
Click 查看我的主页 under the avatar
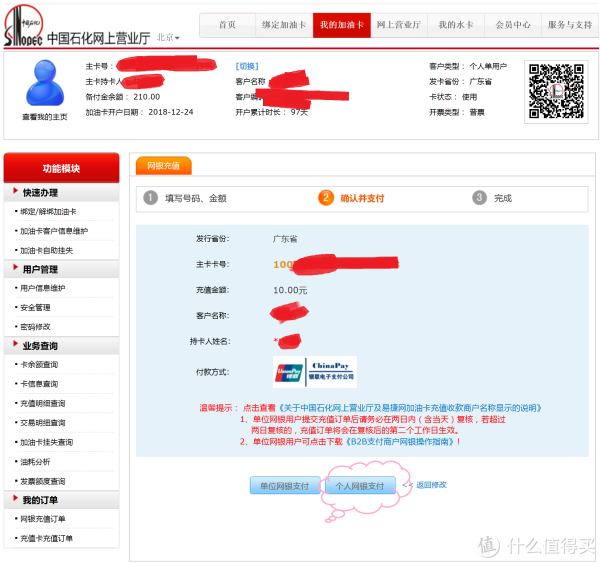44,117
